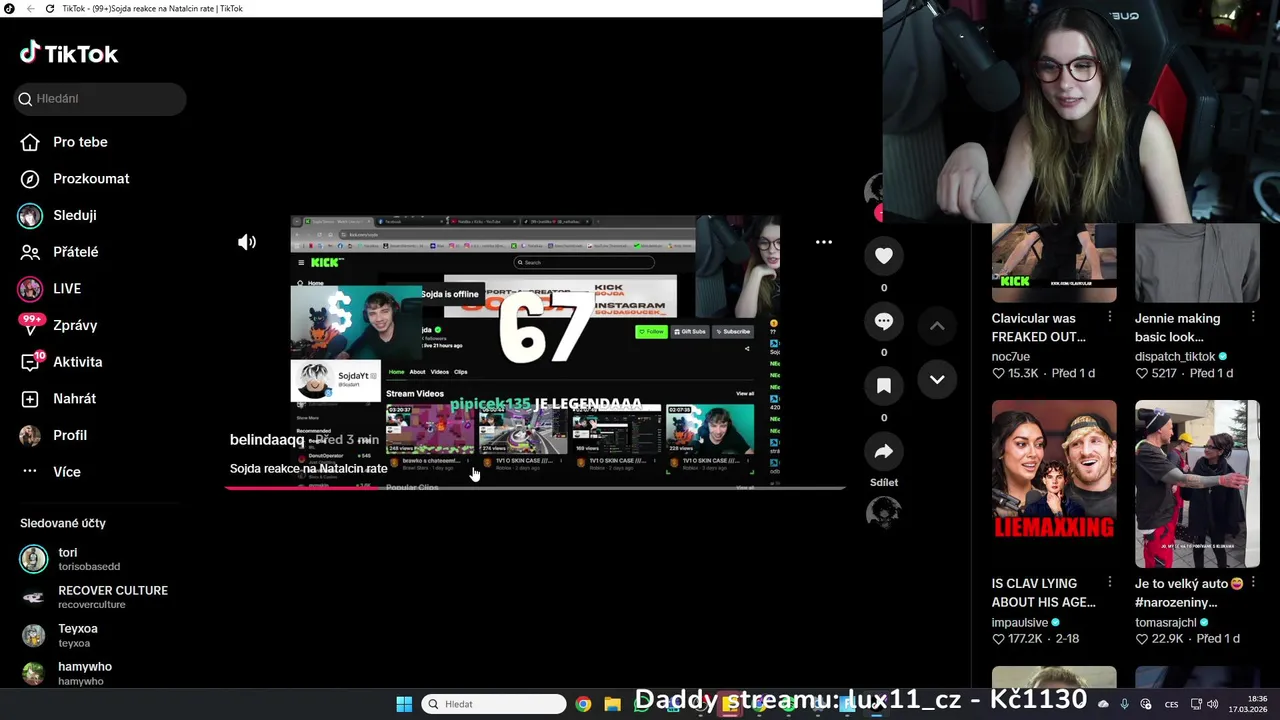This screenshot has width=1280, height=720.
Task: Open Windows Start menu
Action: pos(404,704)
